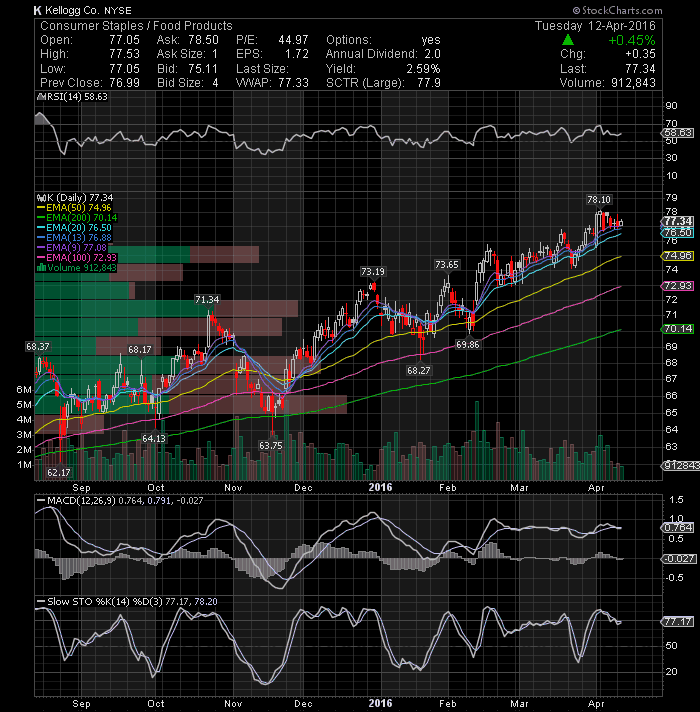Click the EMA(9) 77.08 legend entry

point(72,247)
